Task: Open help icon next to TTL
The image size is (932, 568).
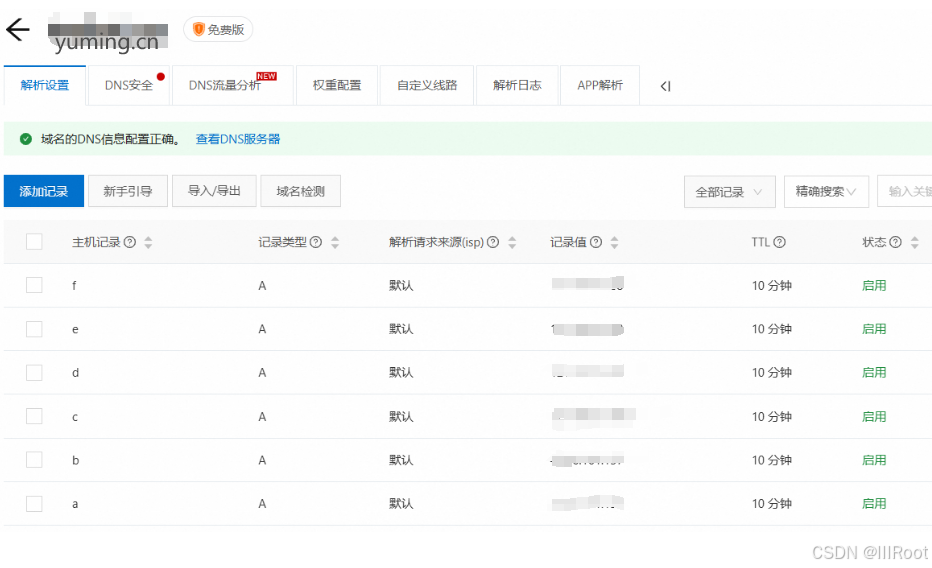Action: click(x=779, y=242)
